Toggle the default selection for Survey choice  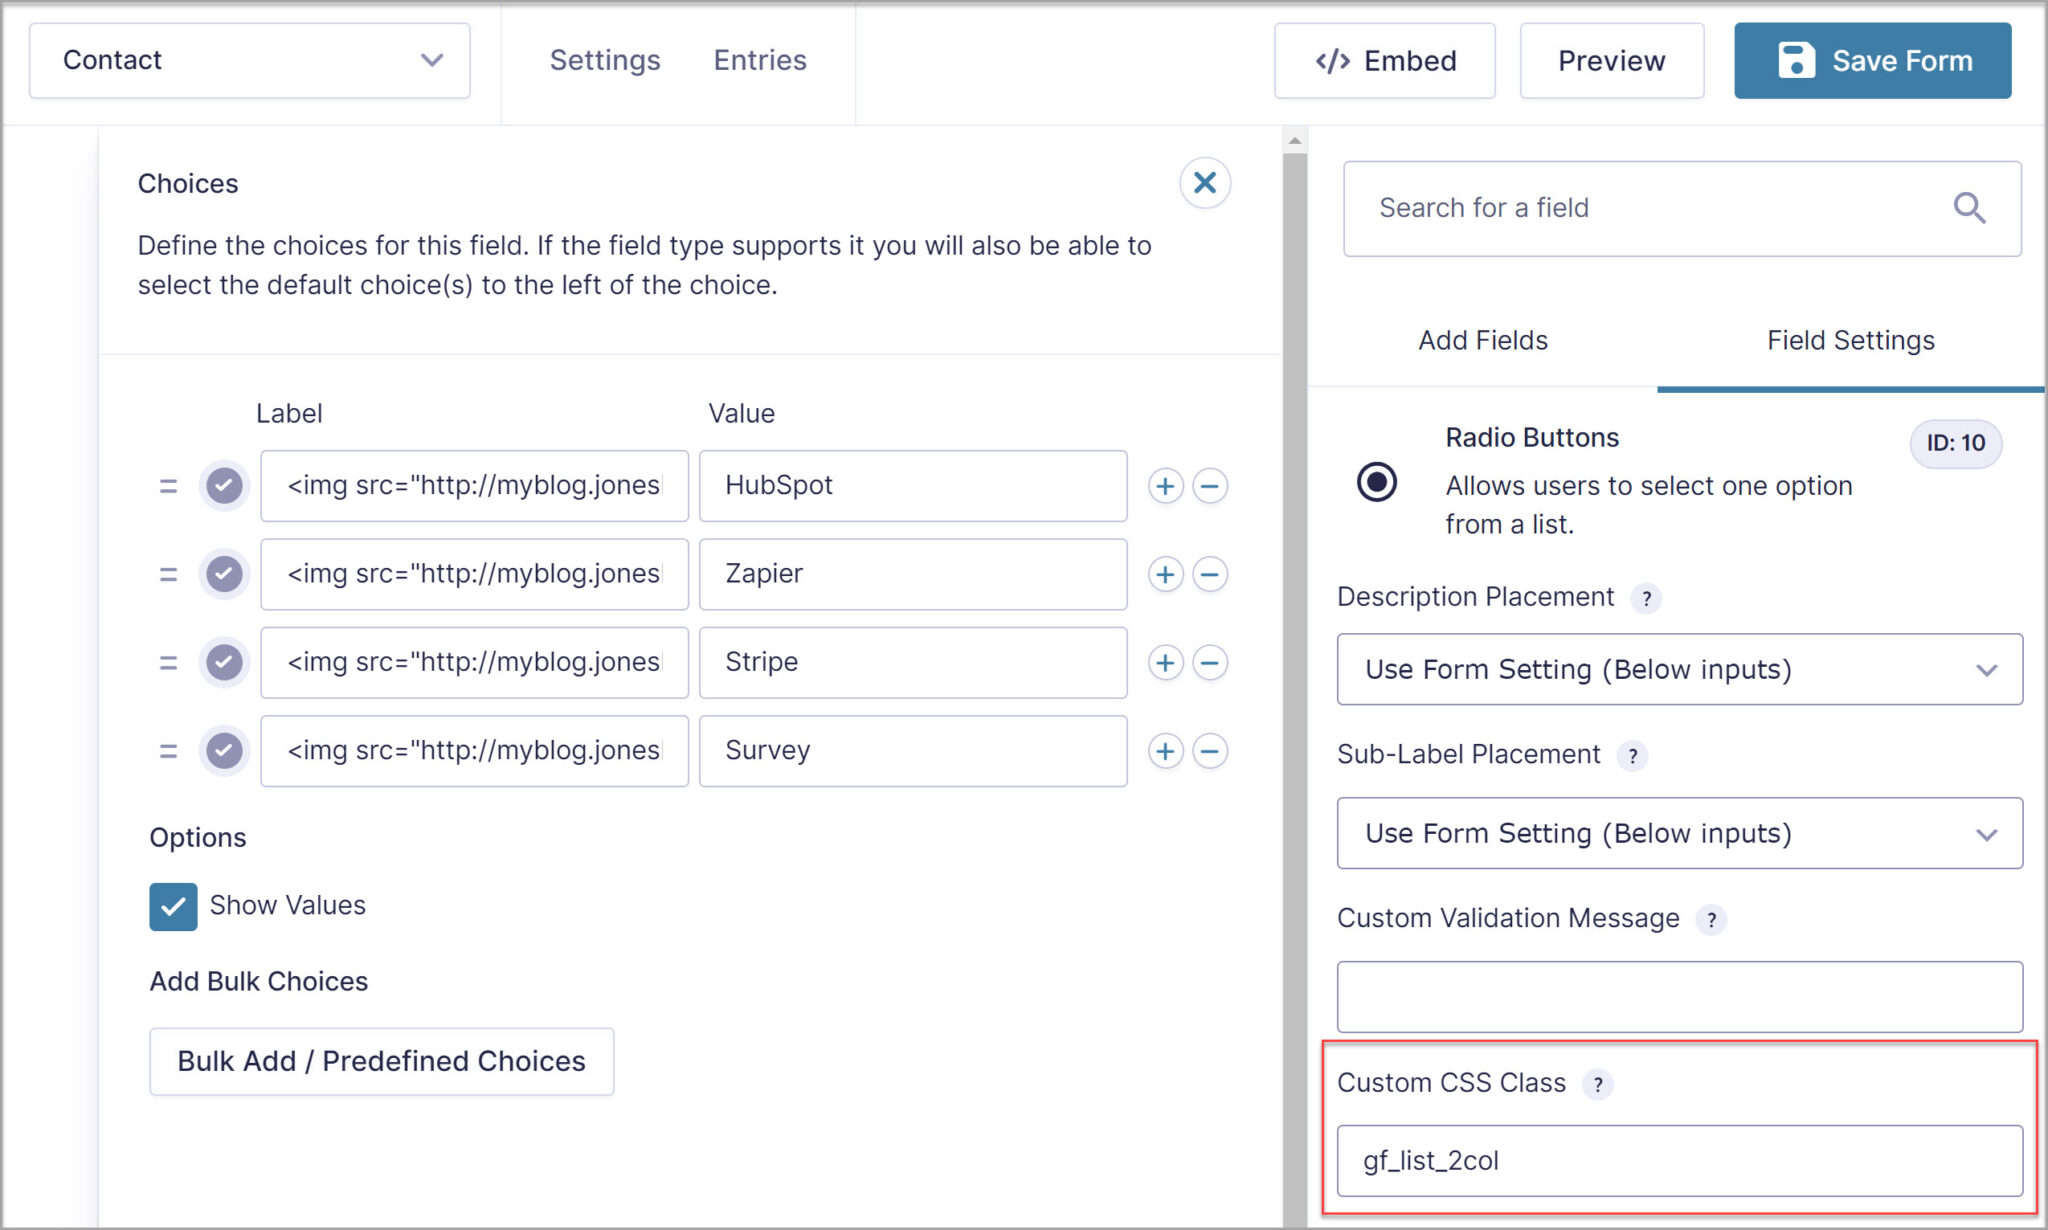[x=224, y=751]
